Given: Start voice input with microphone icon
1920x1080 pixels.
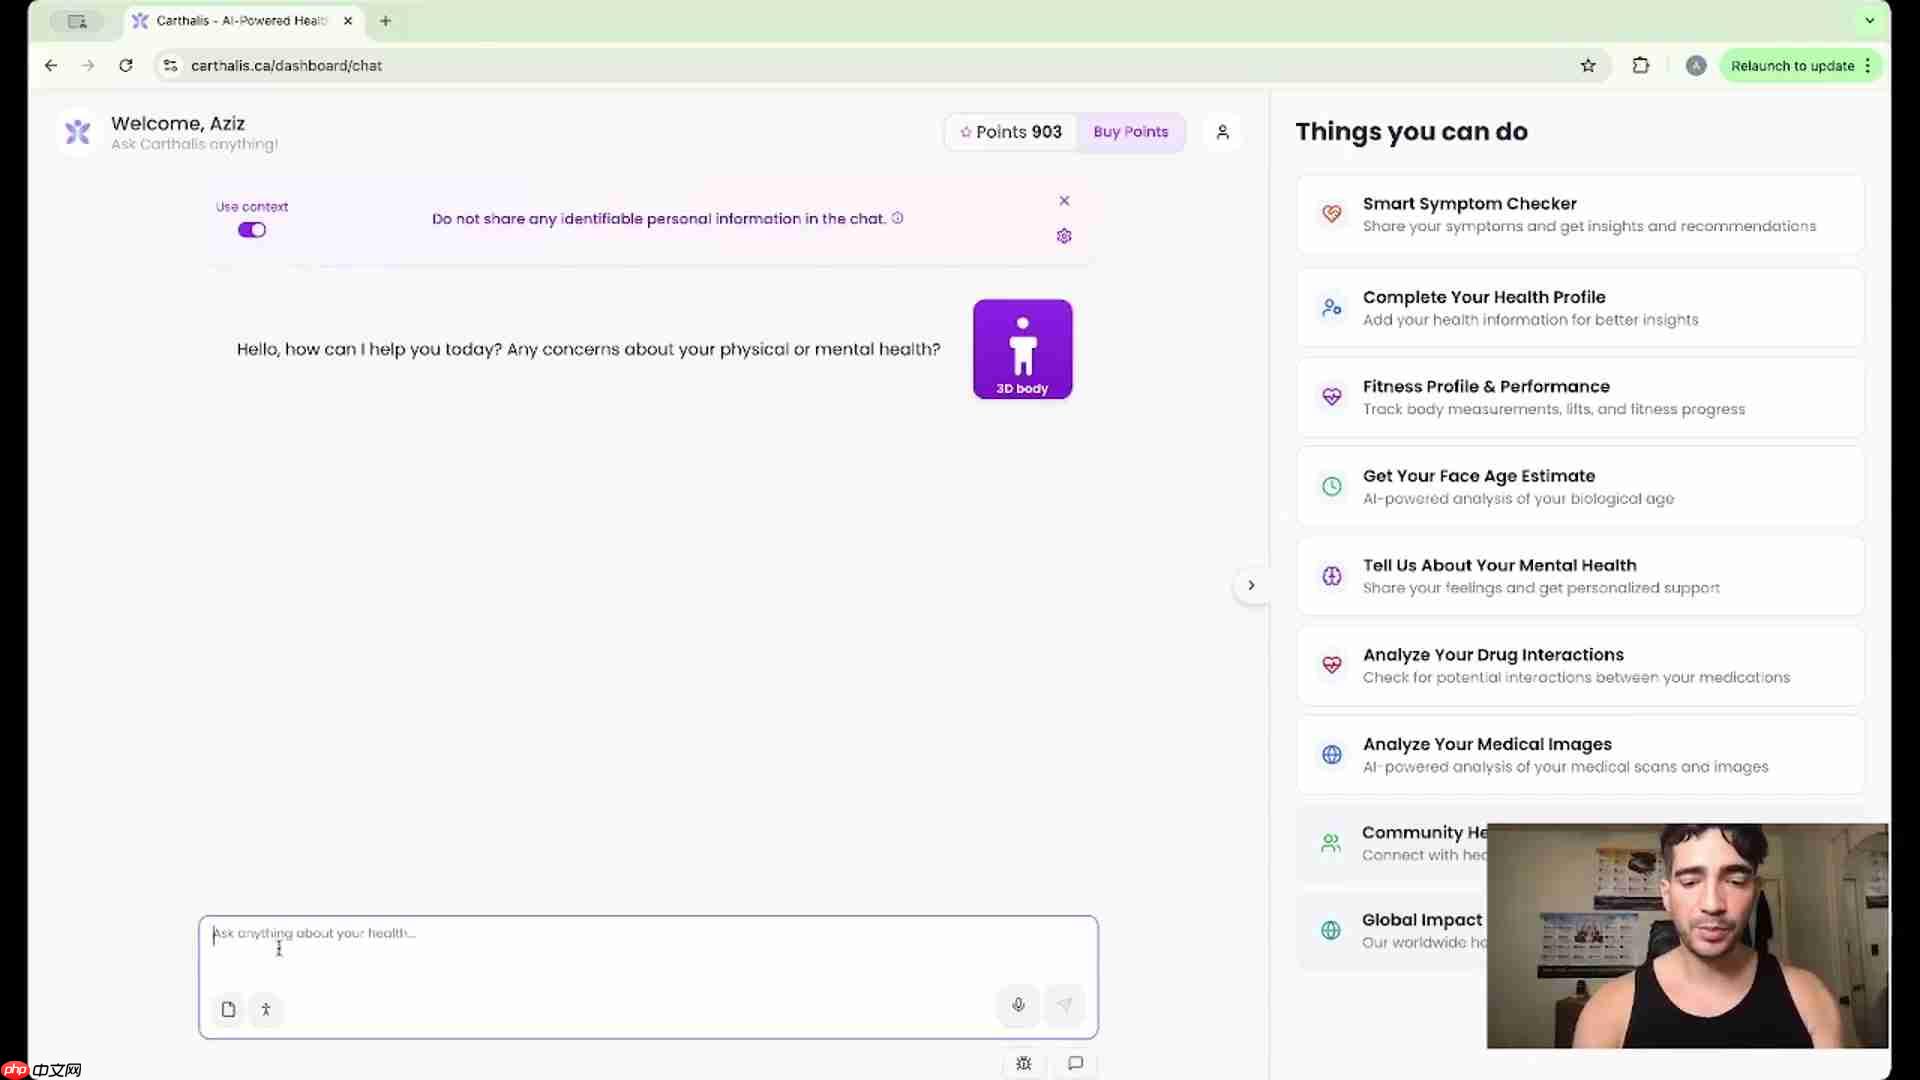Looking at the screenshot, I should point(1018,1005).
